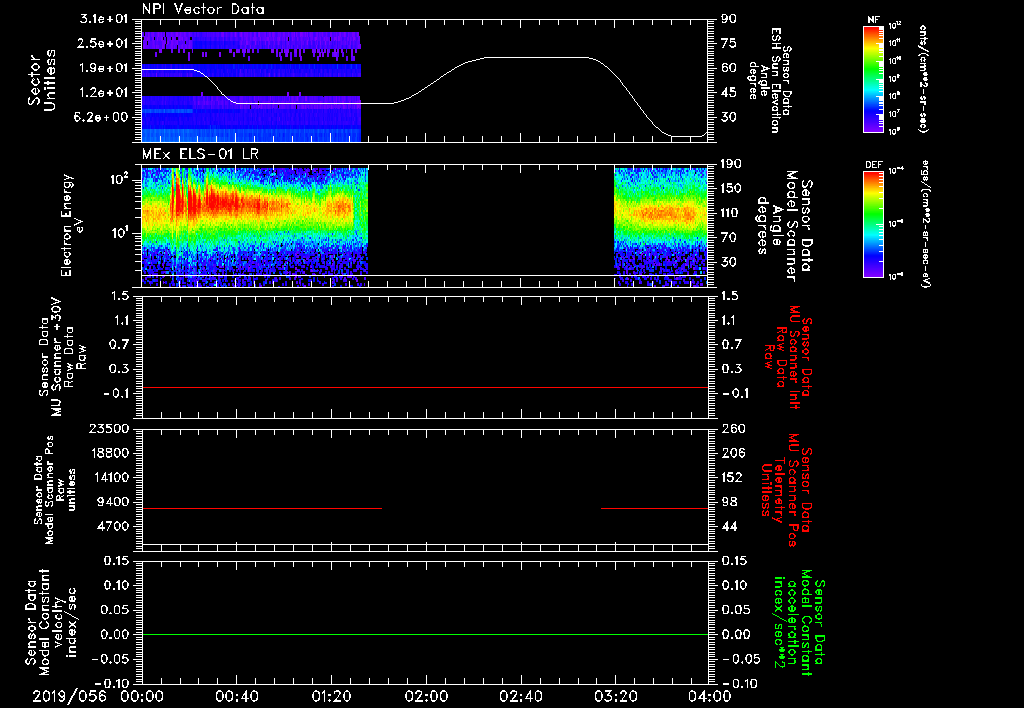Screen dimensions: 1024x708
Task: Click the 90 degree elevation tick label
Action: 729,19
